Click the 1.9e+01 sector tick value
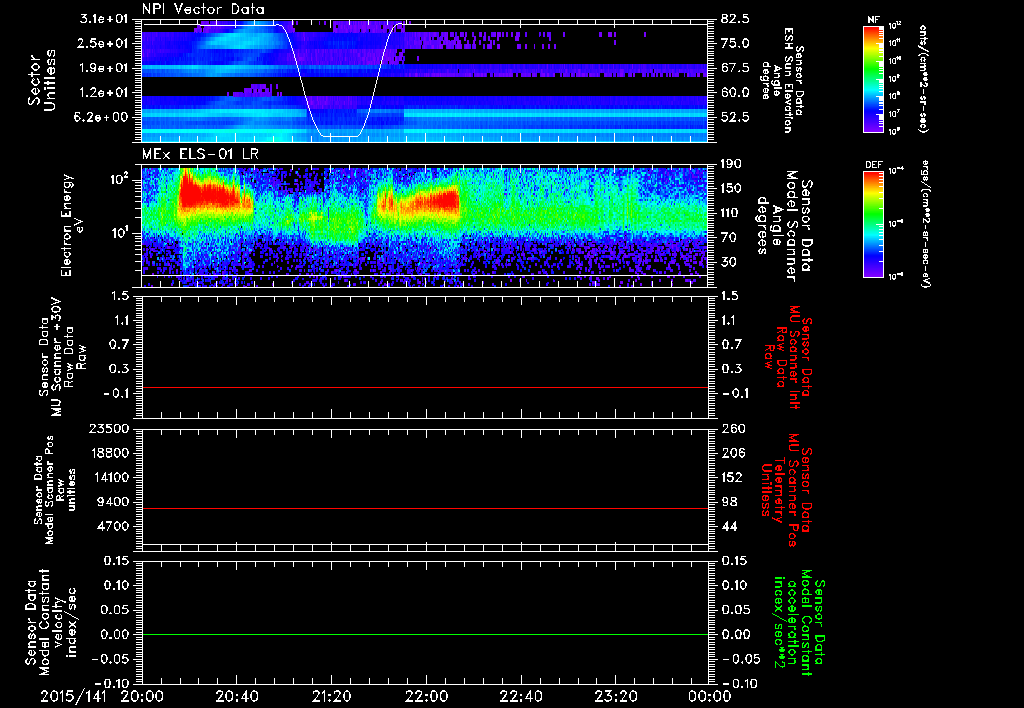This screenshot has height=708, width=1024. (104, 68)
